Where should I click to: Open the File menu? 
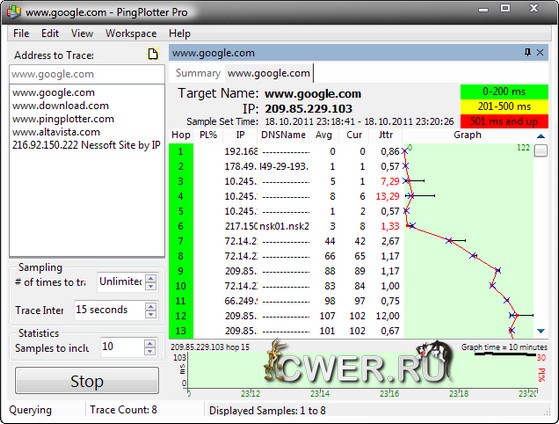21,33
